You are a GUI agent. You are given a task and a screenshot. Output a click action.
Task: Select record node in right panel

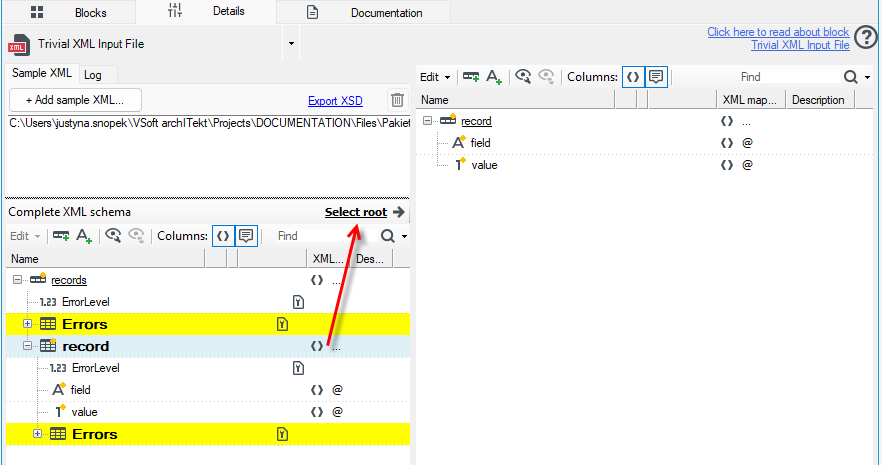(x=476, y=121)
